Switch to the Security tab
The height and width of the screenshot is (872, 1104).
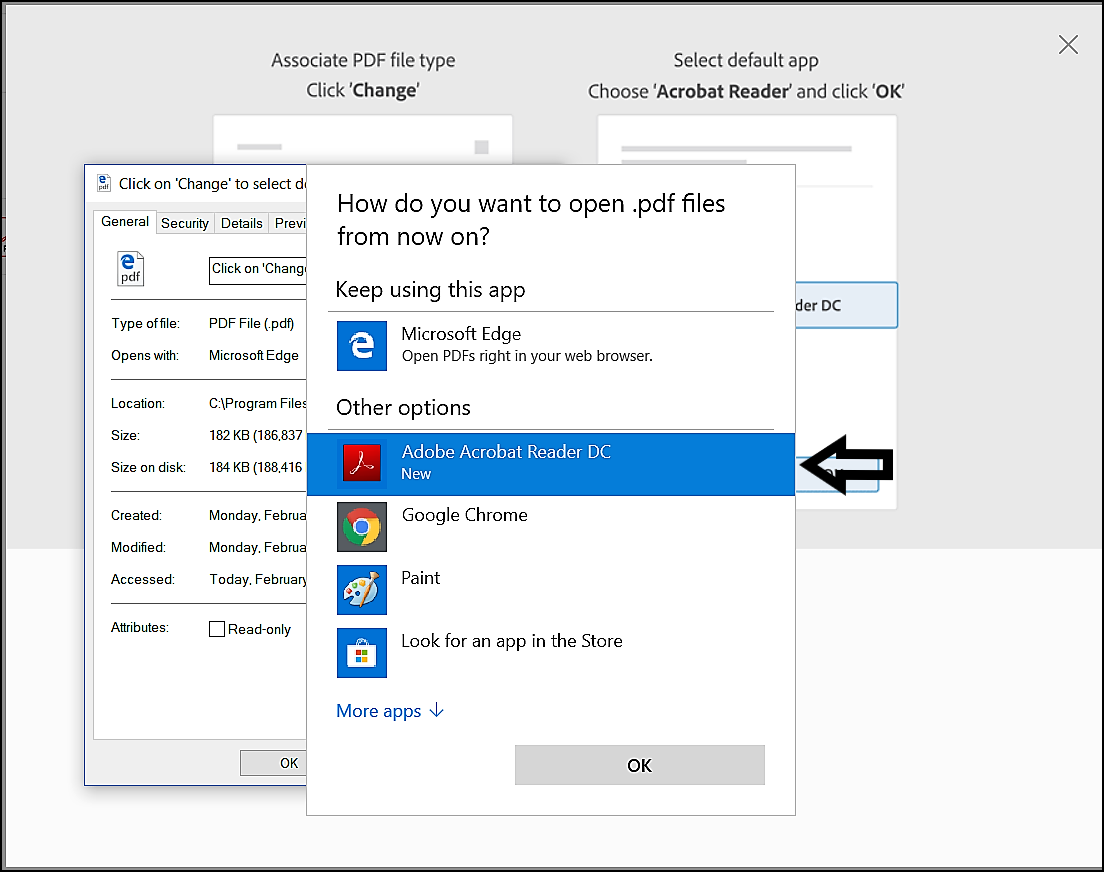pyautogui.click(x=185, y=223)
